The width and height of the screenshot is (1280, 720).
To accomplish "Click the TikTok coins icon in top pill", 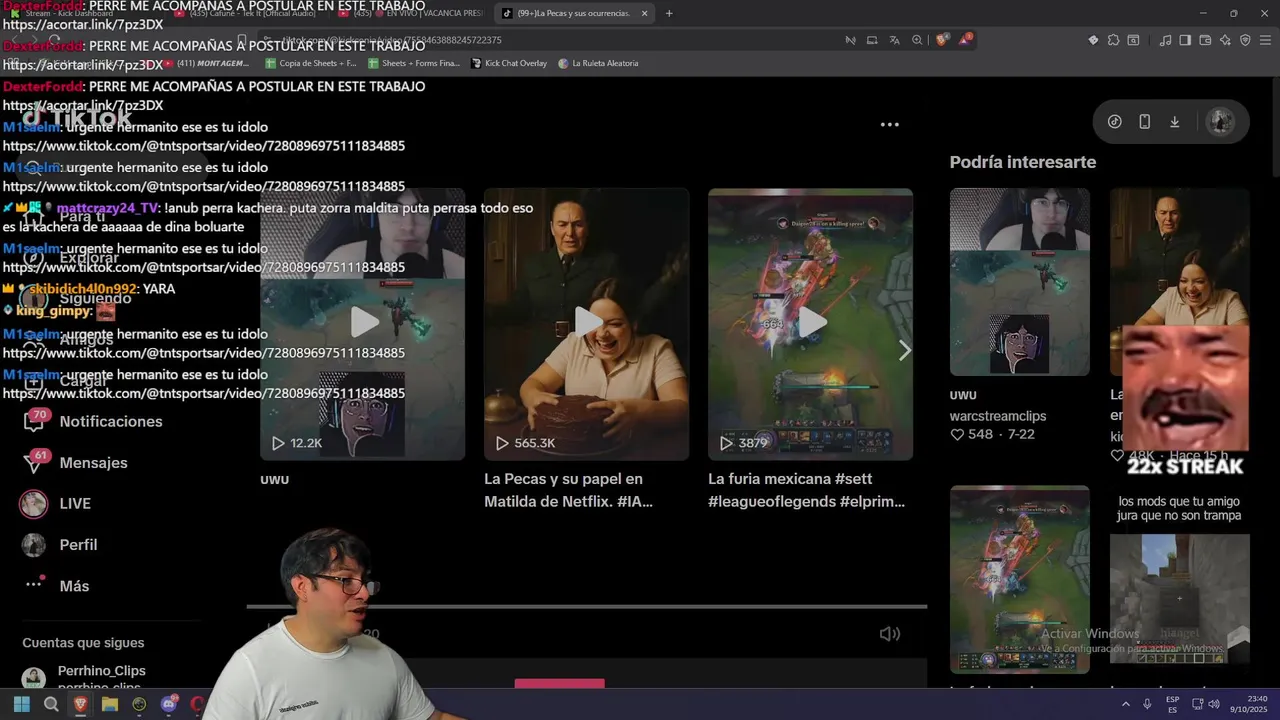I will tap(1115, 122).
